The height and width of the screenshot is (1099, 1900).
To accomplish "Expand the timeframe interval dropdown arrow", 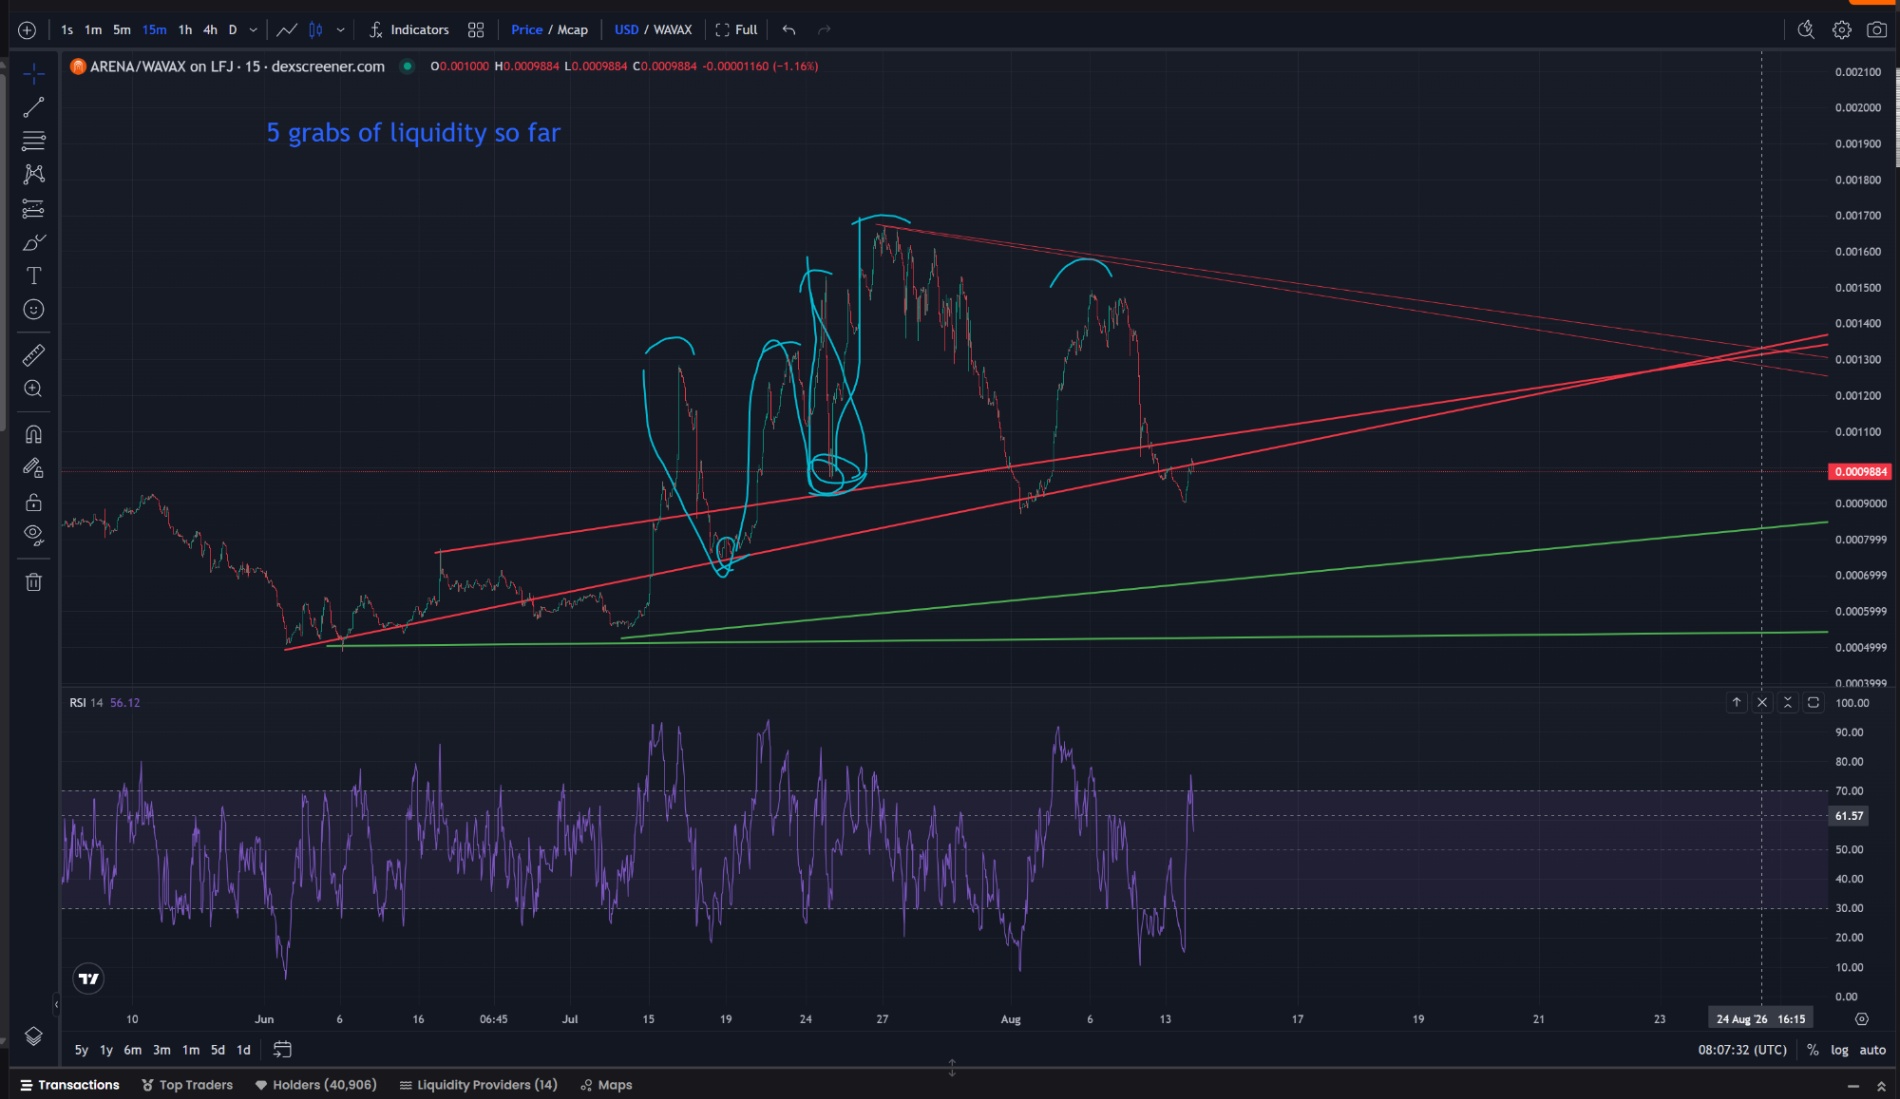I will [x=253, y=30].
